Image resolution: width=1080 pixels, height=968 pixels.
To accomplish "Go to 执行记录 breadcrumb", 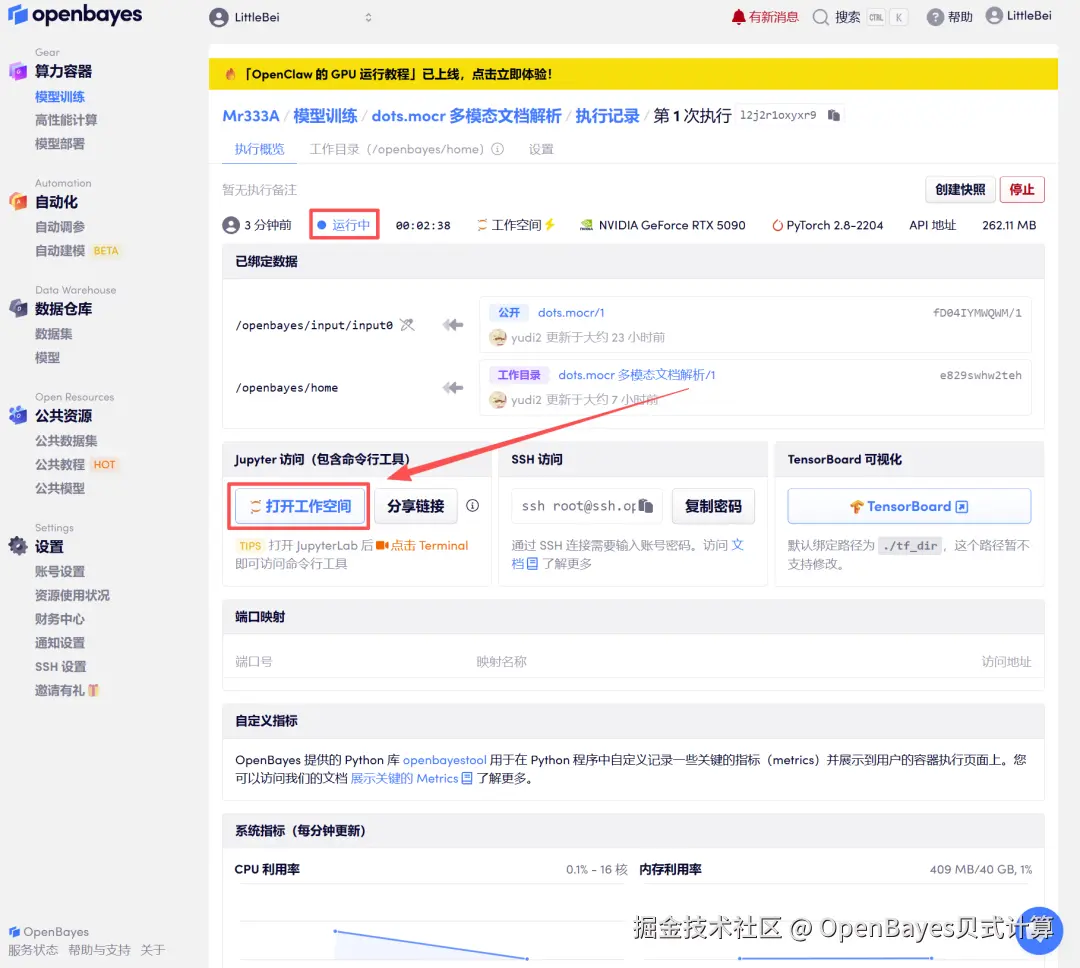I will (608, 116).
